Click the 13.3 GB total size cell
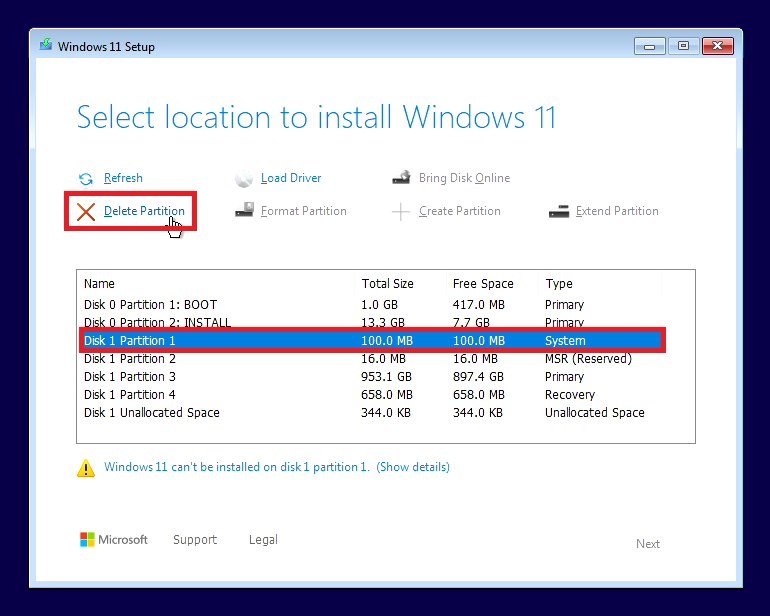 pyautogui.click(x=383, y=322)
